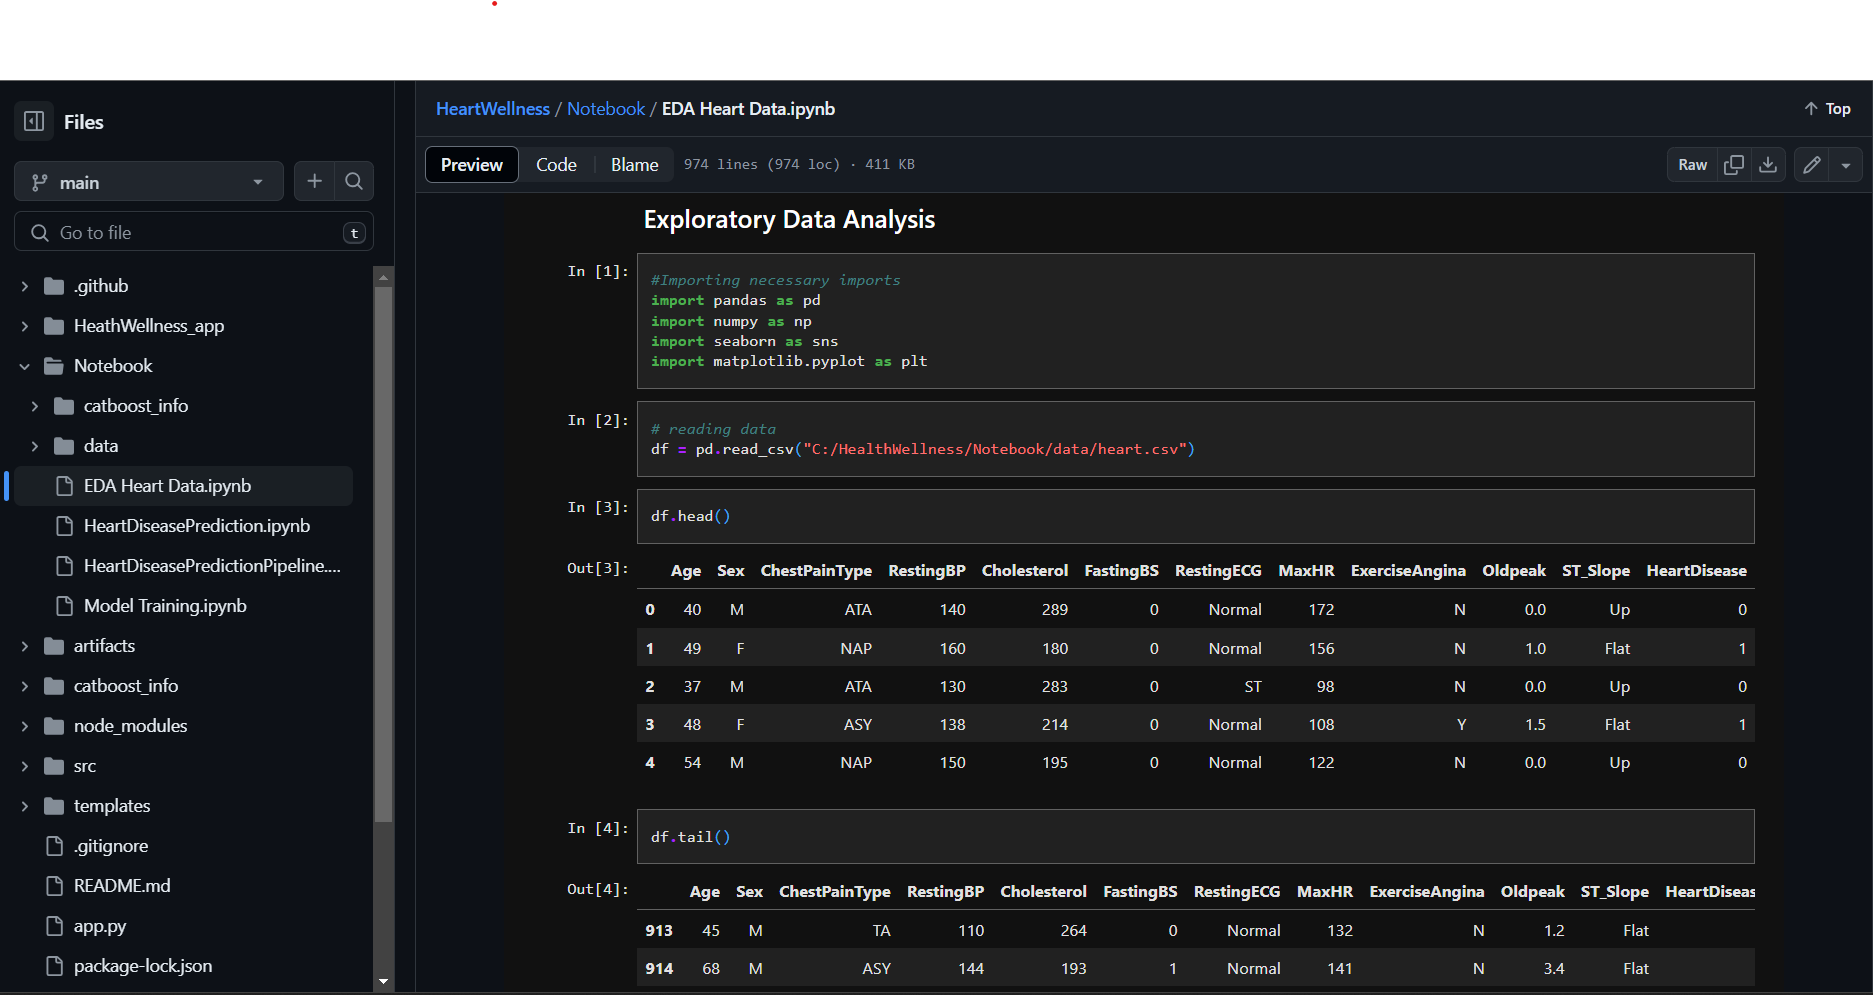Copy raw file contents icon
Viewport: 1873px width, 995px height.
(1734, 165)
